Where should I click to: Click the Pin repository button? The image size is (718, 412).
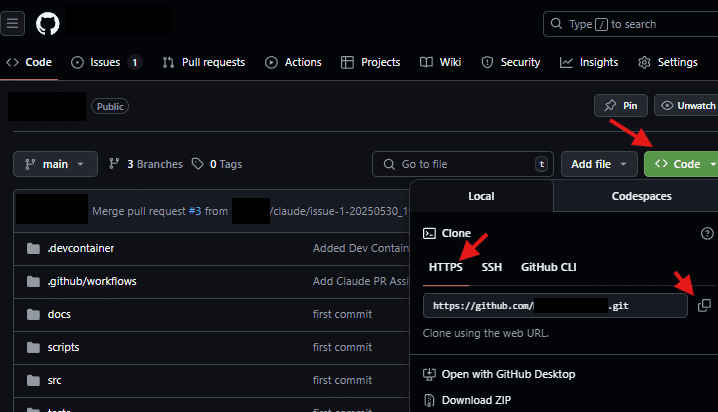(x=620, y=105)
